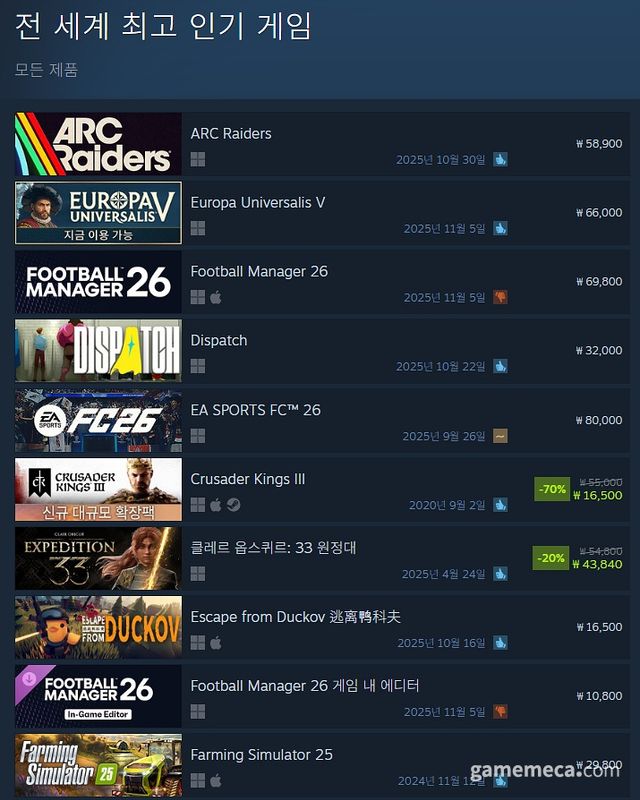Click positive review thumbs-up icon for ARC Raiders
The height and width of the screenshot is (800, 640).
[x=500, y=160]
